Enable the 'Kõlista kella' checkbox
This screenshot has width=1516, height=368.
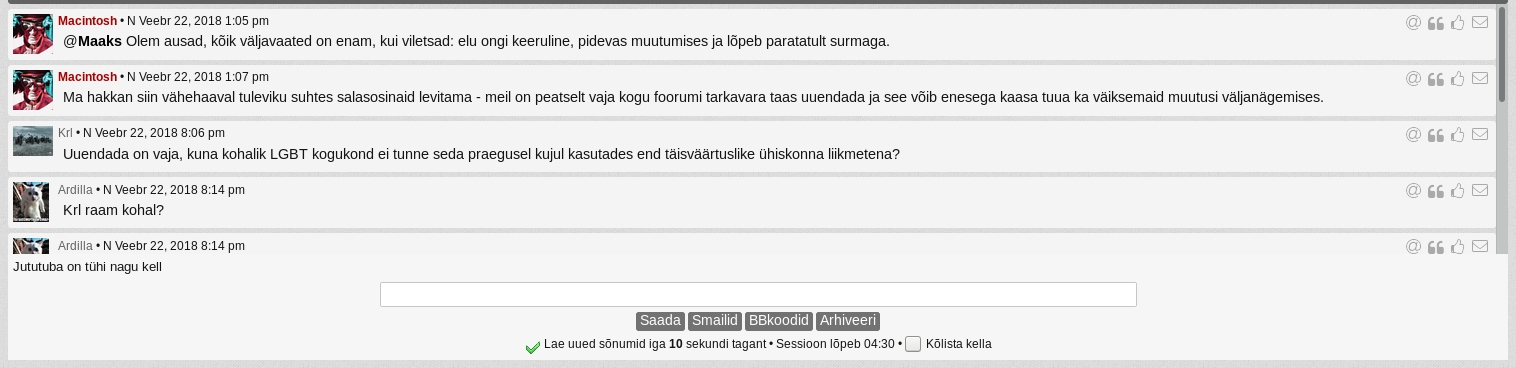pos(913,344)
